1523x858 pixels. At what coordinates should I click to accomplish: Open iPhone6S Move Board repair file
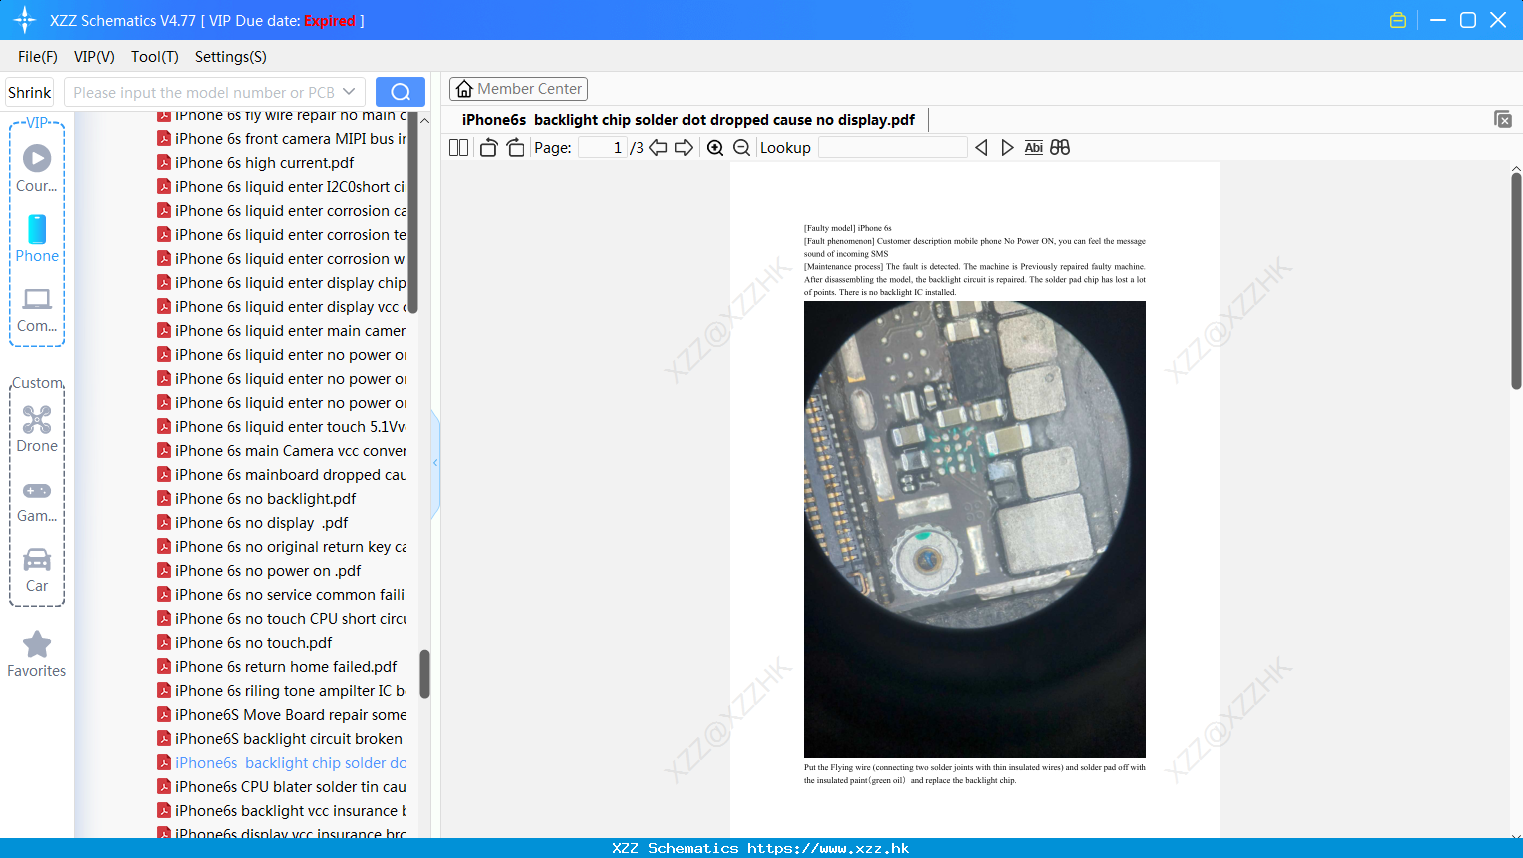(282, 715)
